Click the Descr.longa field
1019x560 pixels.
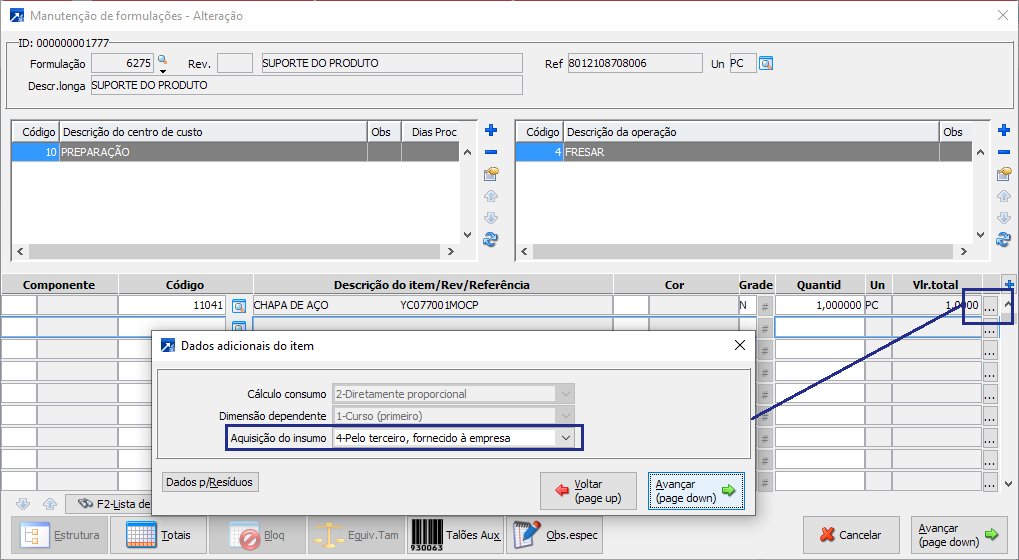click(307, 85)
